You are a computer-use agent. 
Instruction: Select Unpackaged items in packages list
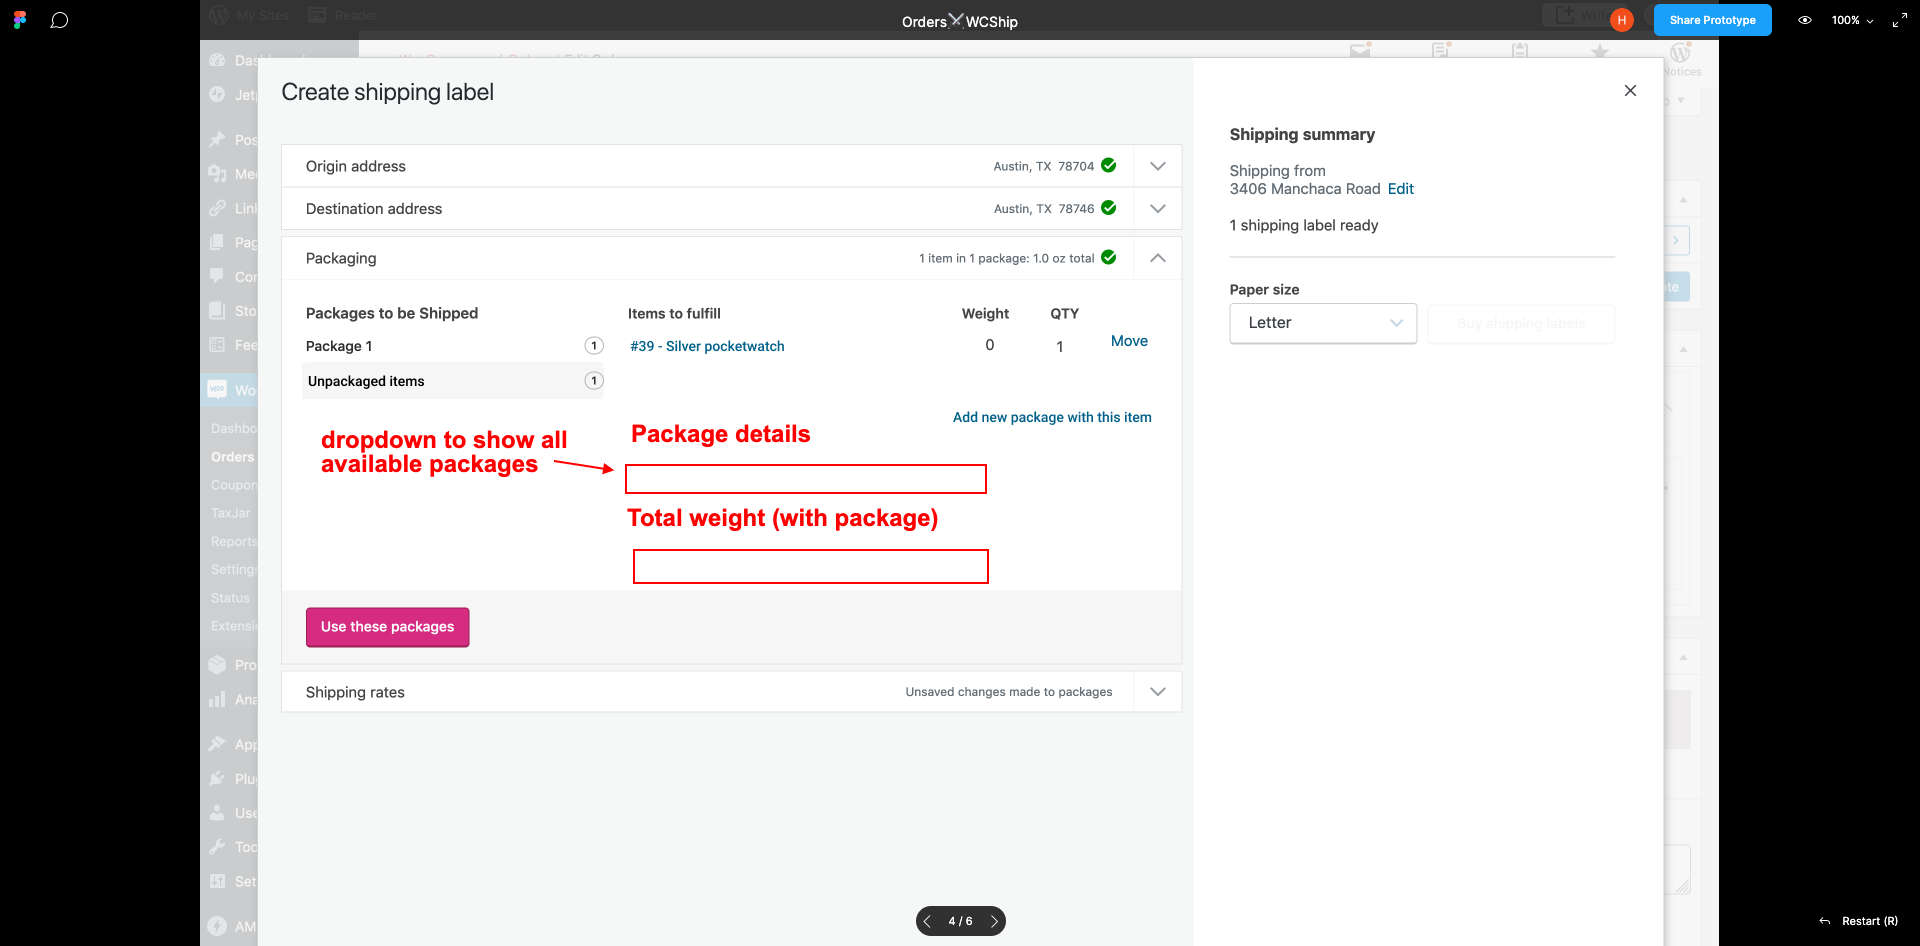pyautogui.click(x=453, y=381)
